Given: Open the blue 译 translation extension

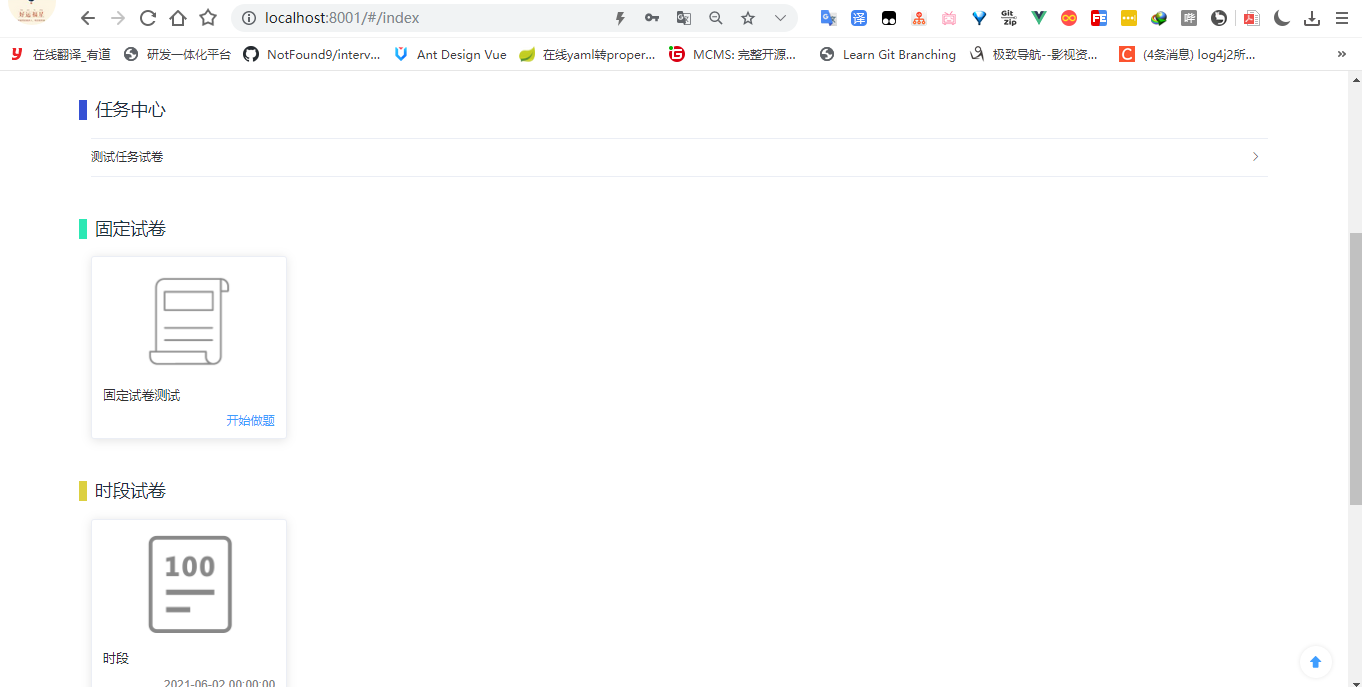Looking at the screenshot, I should 859,18.
